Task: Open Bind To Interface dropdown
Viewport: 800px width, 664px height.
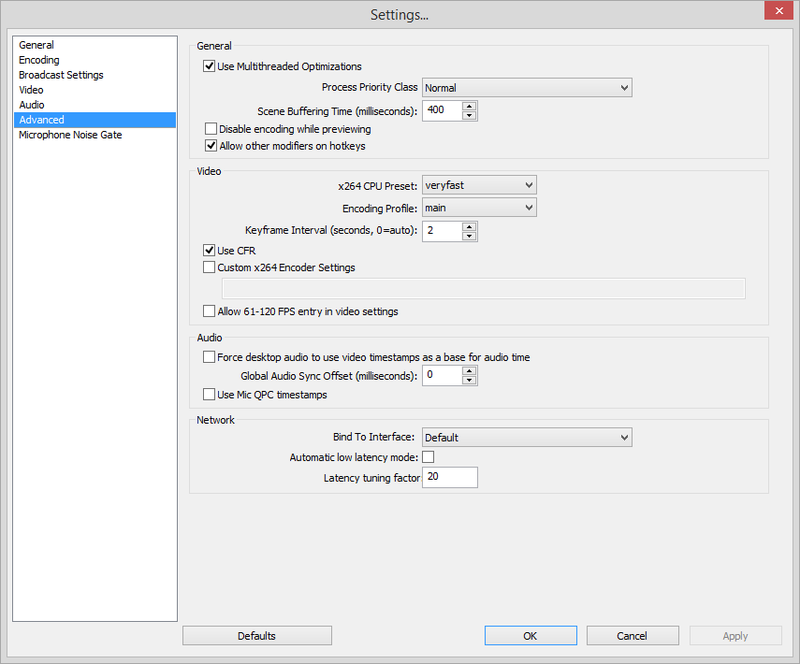Action: coord(527,437)
